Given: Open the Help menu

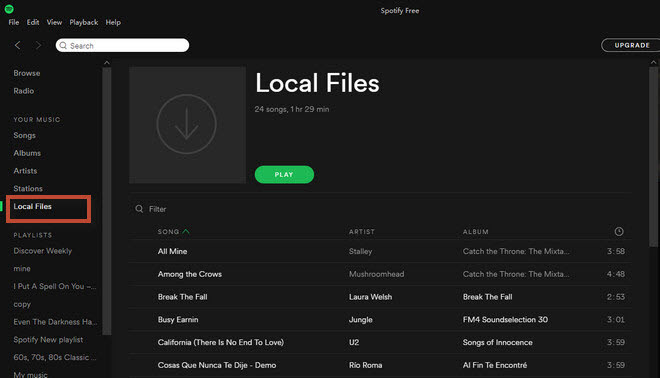Looking at the screenshot, I should coord(113,22).
